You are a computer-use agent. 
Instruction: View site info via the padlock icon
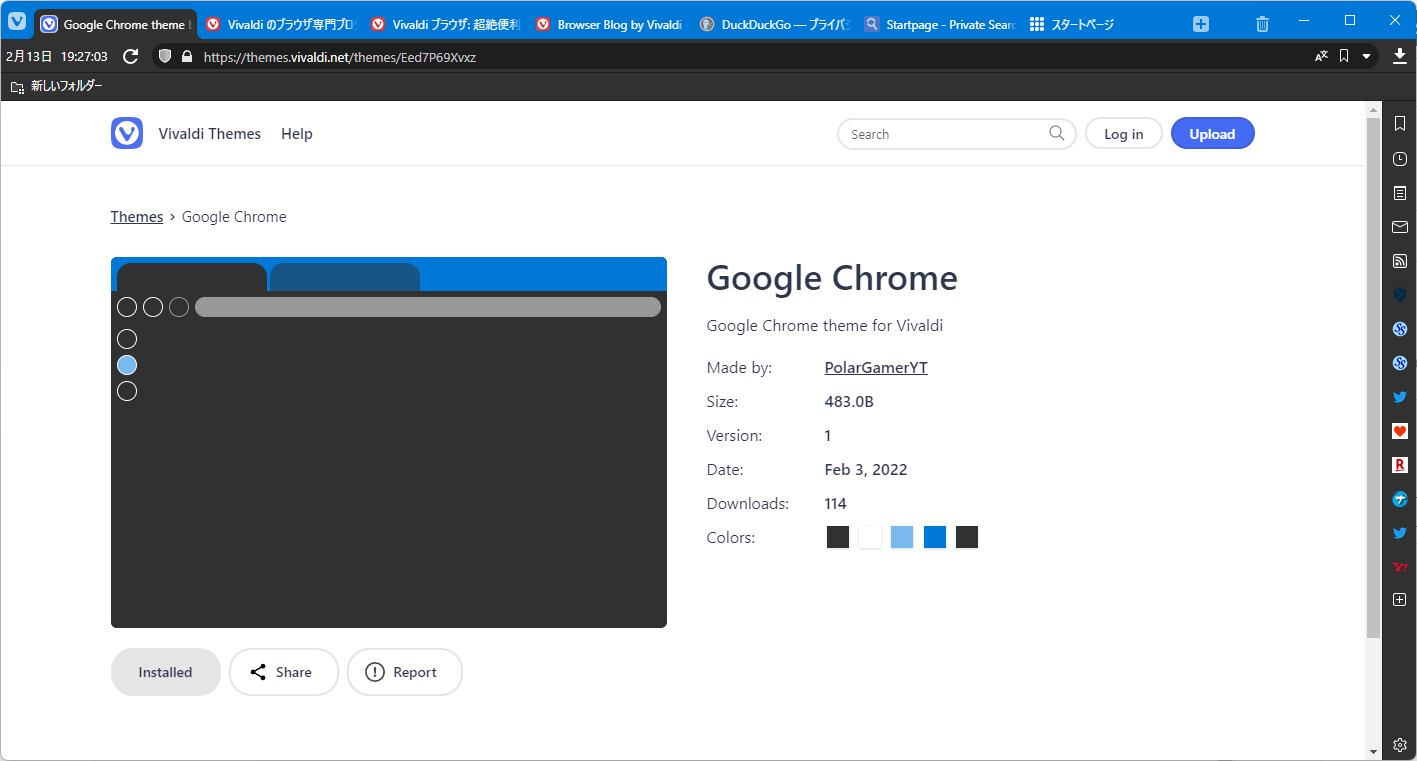click(x=186, y=57)
